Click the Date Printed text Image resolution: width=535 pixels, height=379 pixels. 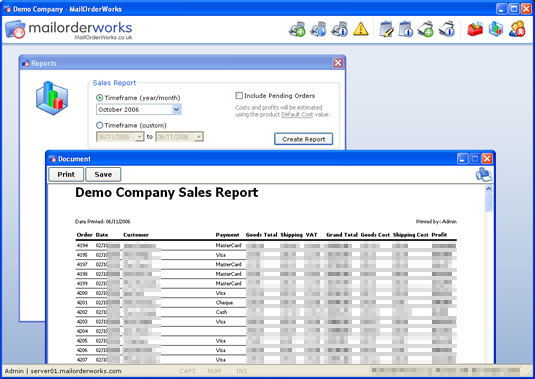pyautogui.click(x=102, y=222)
